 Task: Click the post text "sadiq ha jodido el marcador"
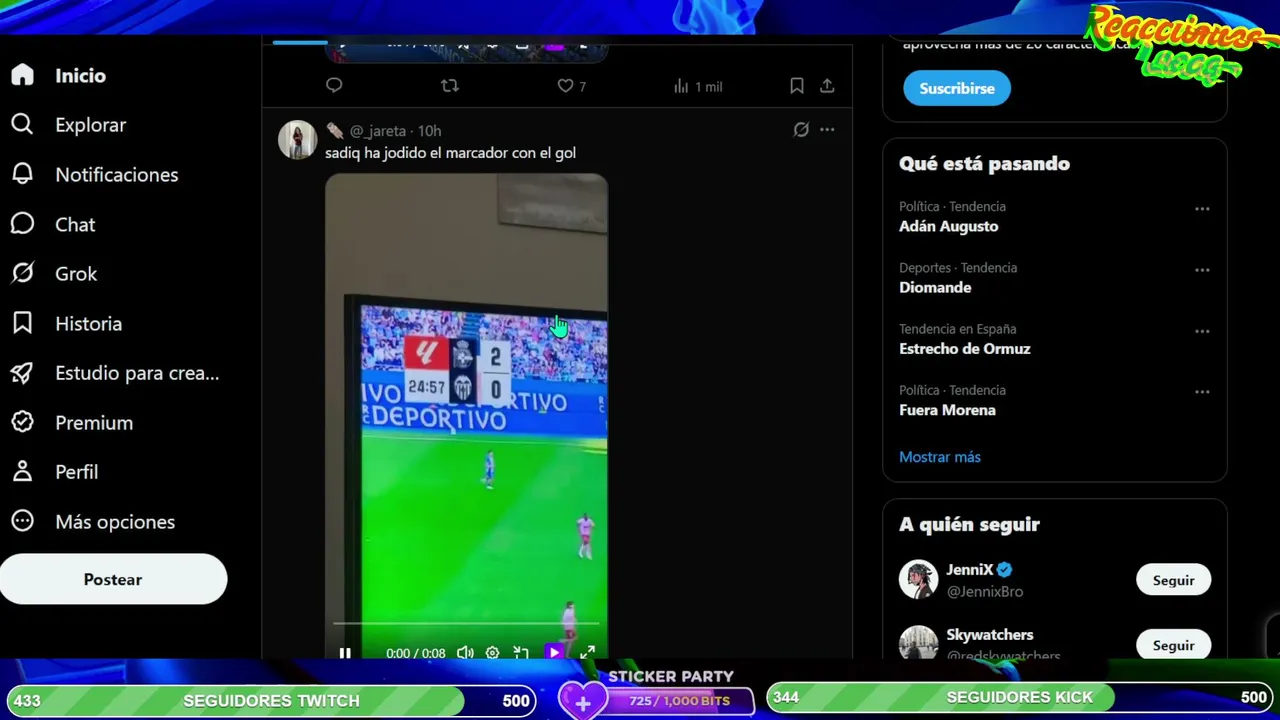tap(418, 153)
